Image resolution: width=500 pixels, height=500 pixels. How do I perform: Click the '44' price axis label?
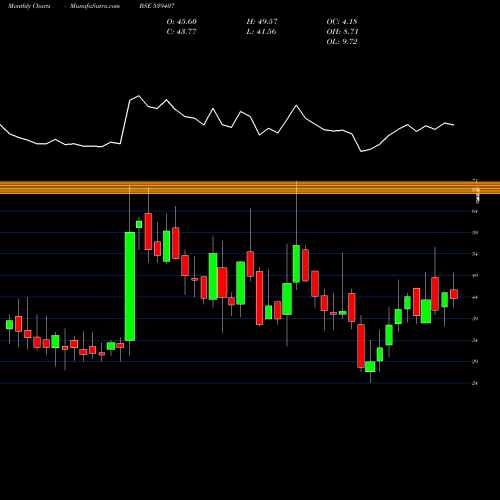(475, 297)
